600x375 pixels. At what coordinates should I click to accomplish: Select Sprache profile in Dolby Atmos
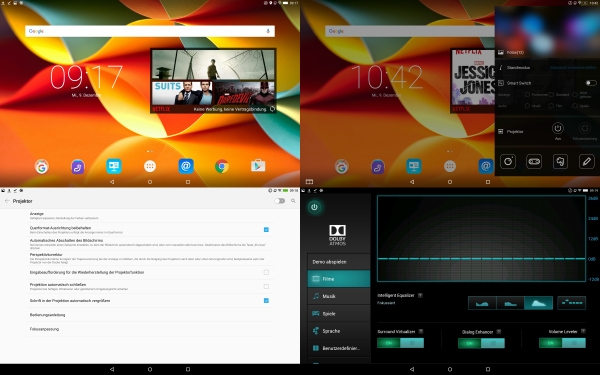tap(339, 331)
